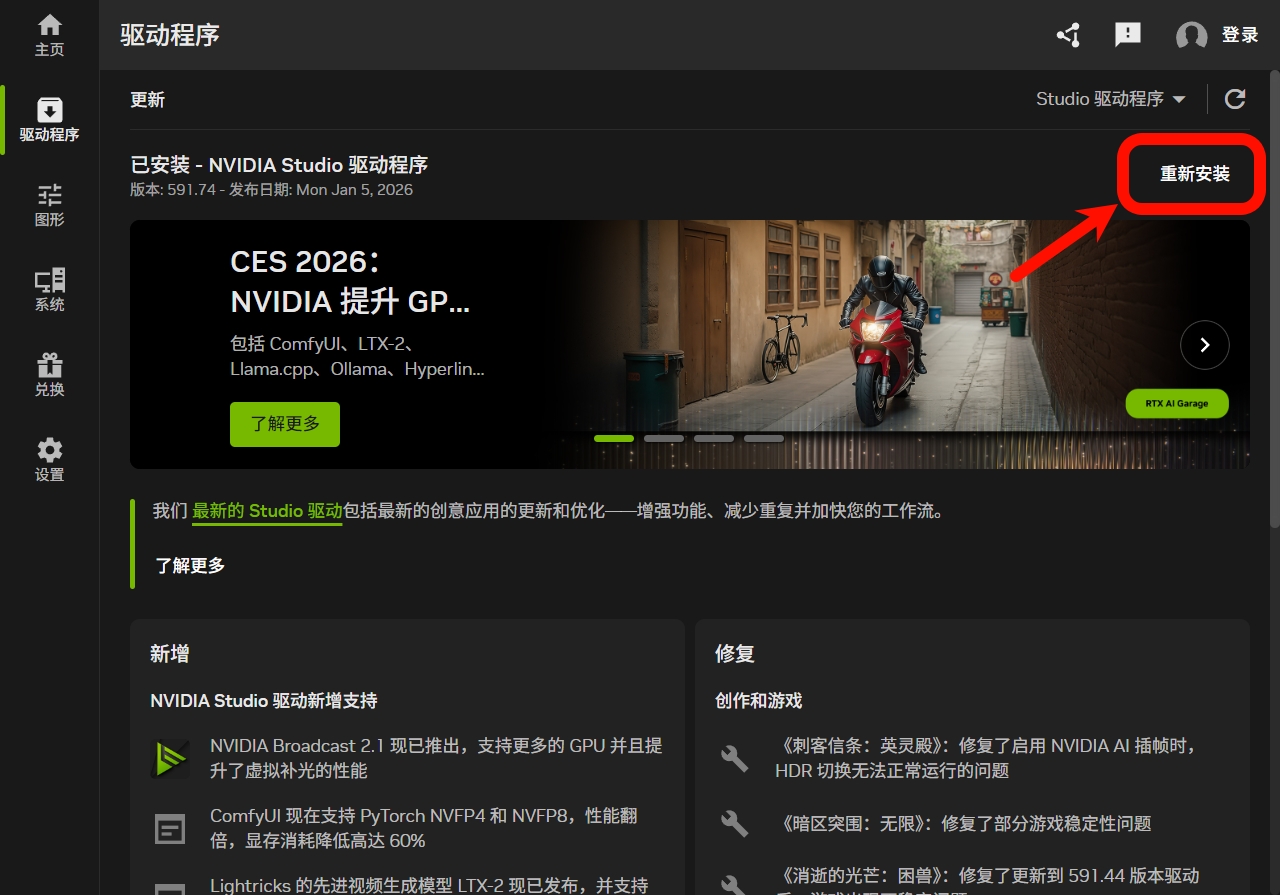Image resolution: width=1280 pixels, height=895 pixels.
Task: Click 已安装 - NVIDIA Studio 驱动程序 title
Action: point(279,165)
